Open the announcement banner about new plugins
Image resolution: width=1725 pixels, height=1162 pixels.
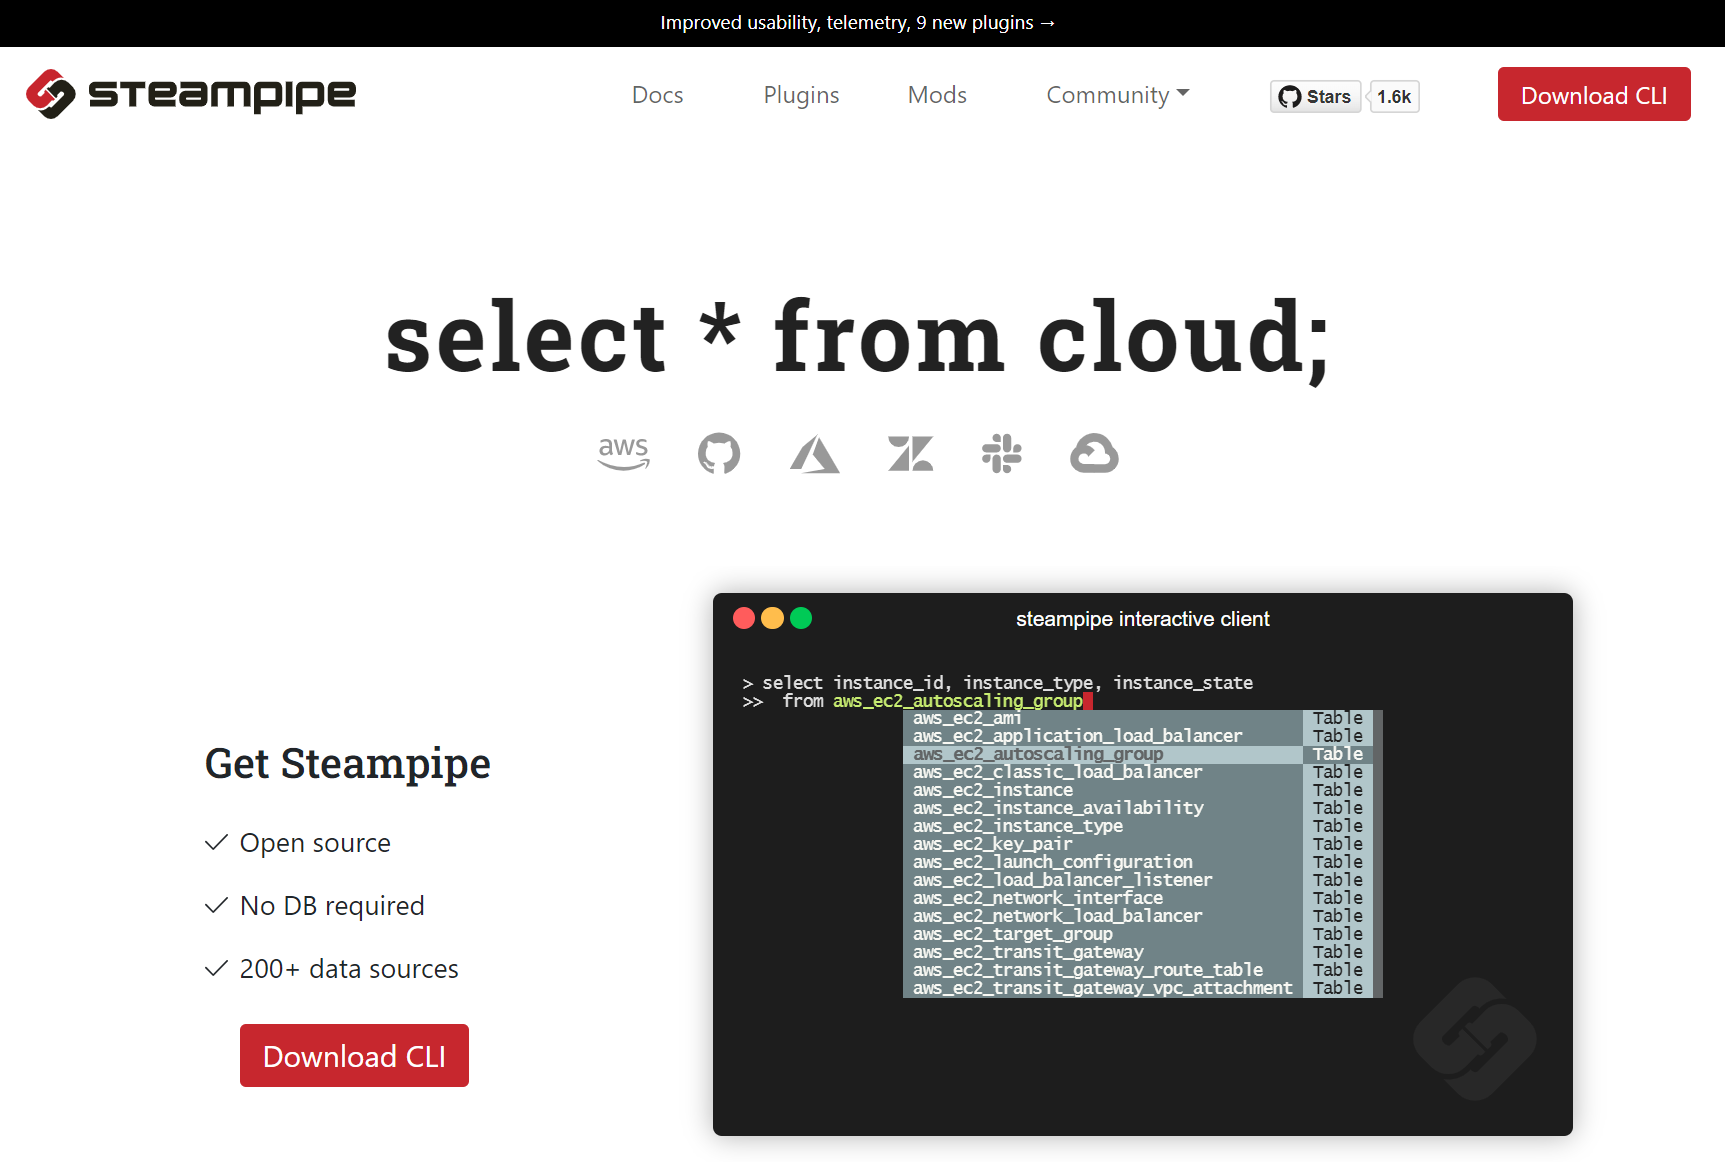coord(858,23)
